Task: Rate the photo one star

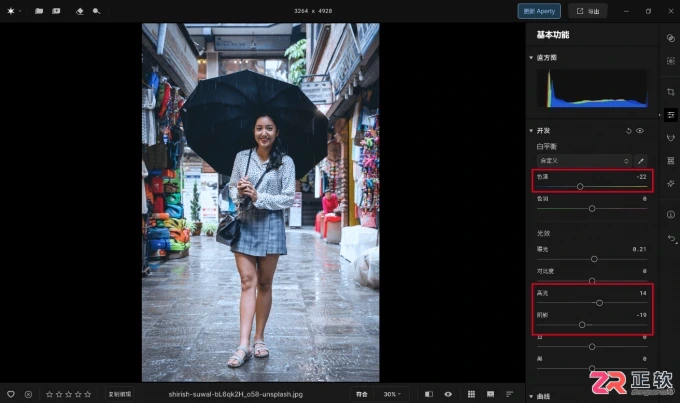Action: click(x=49, y=394)
